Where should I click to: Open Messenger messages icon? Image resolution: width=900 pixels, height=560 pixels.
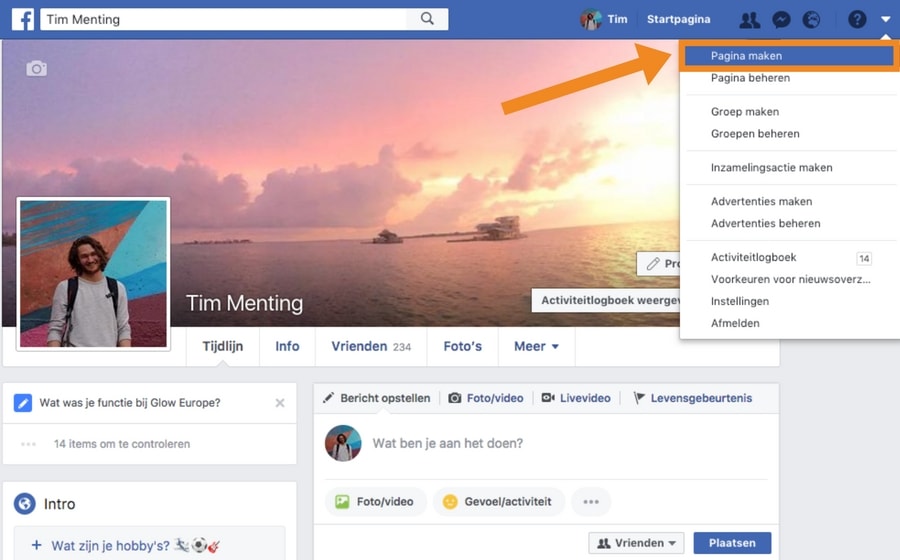pos(781,20)
